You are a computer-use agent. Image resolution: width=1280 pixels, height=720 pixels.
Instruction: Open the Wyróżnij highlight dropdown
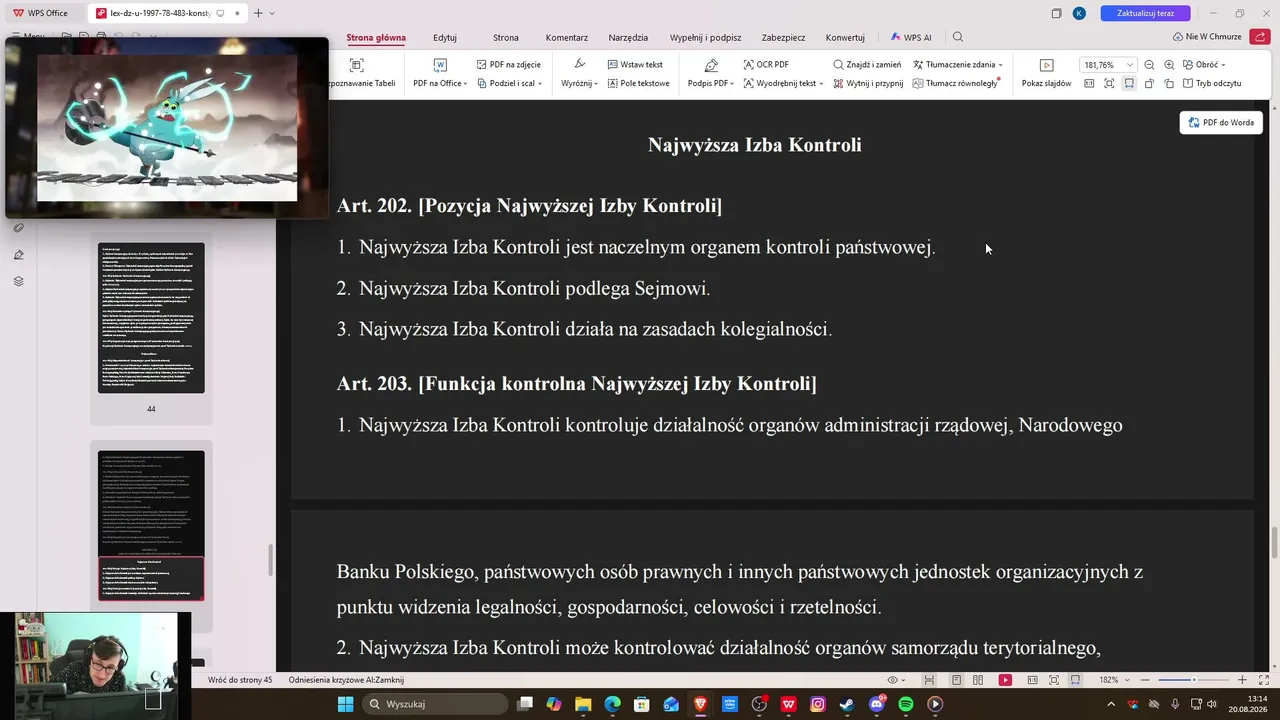(x=580, y=83)
